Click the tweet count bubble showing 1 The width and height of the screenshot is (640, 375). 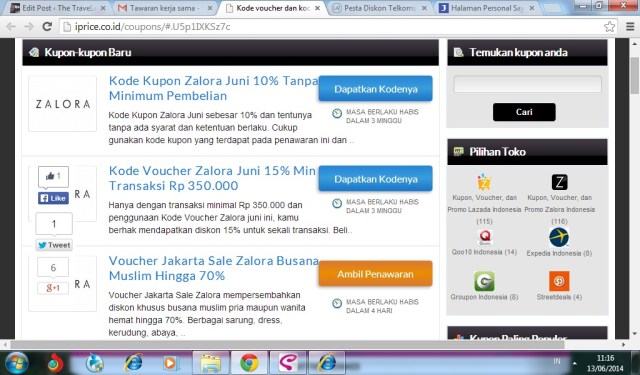click(x=54, y=224)
